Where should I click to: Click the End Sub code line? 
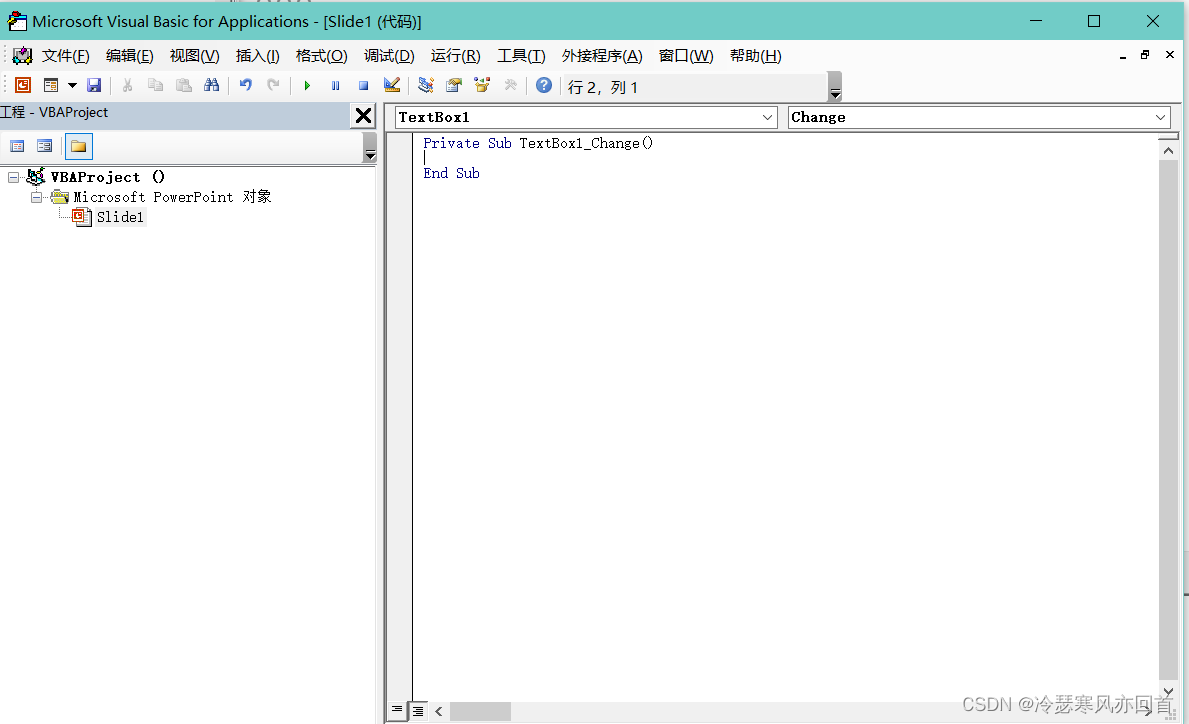tap(451, 174)
